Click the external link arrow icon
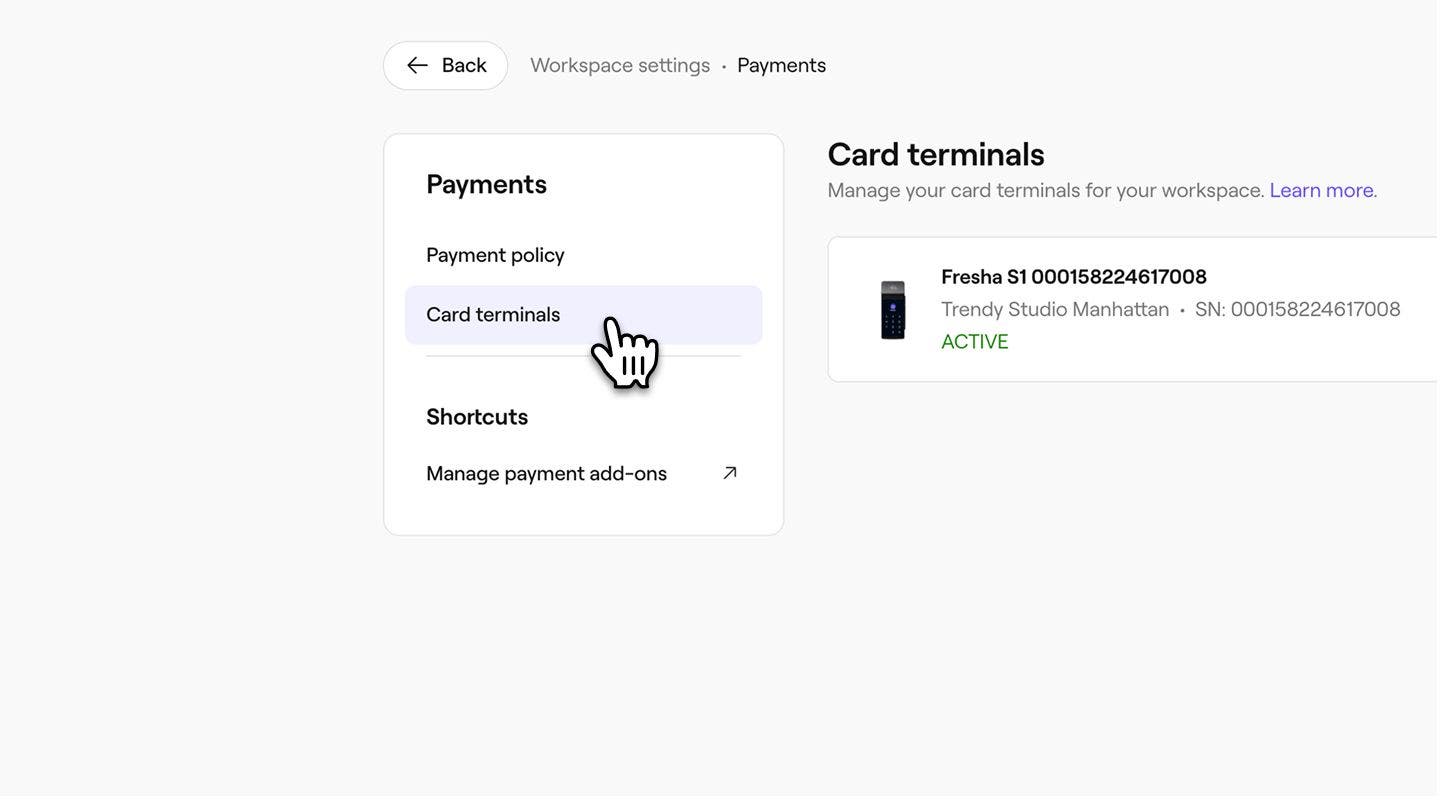 click(730, 473)
